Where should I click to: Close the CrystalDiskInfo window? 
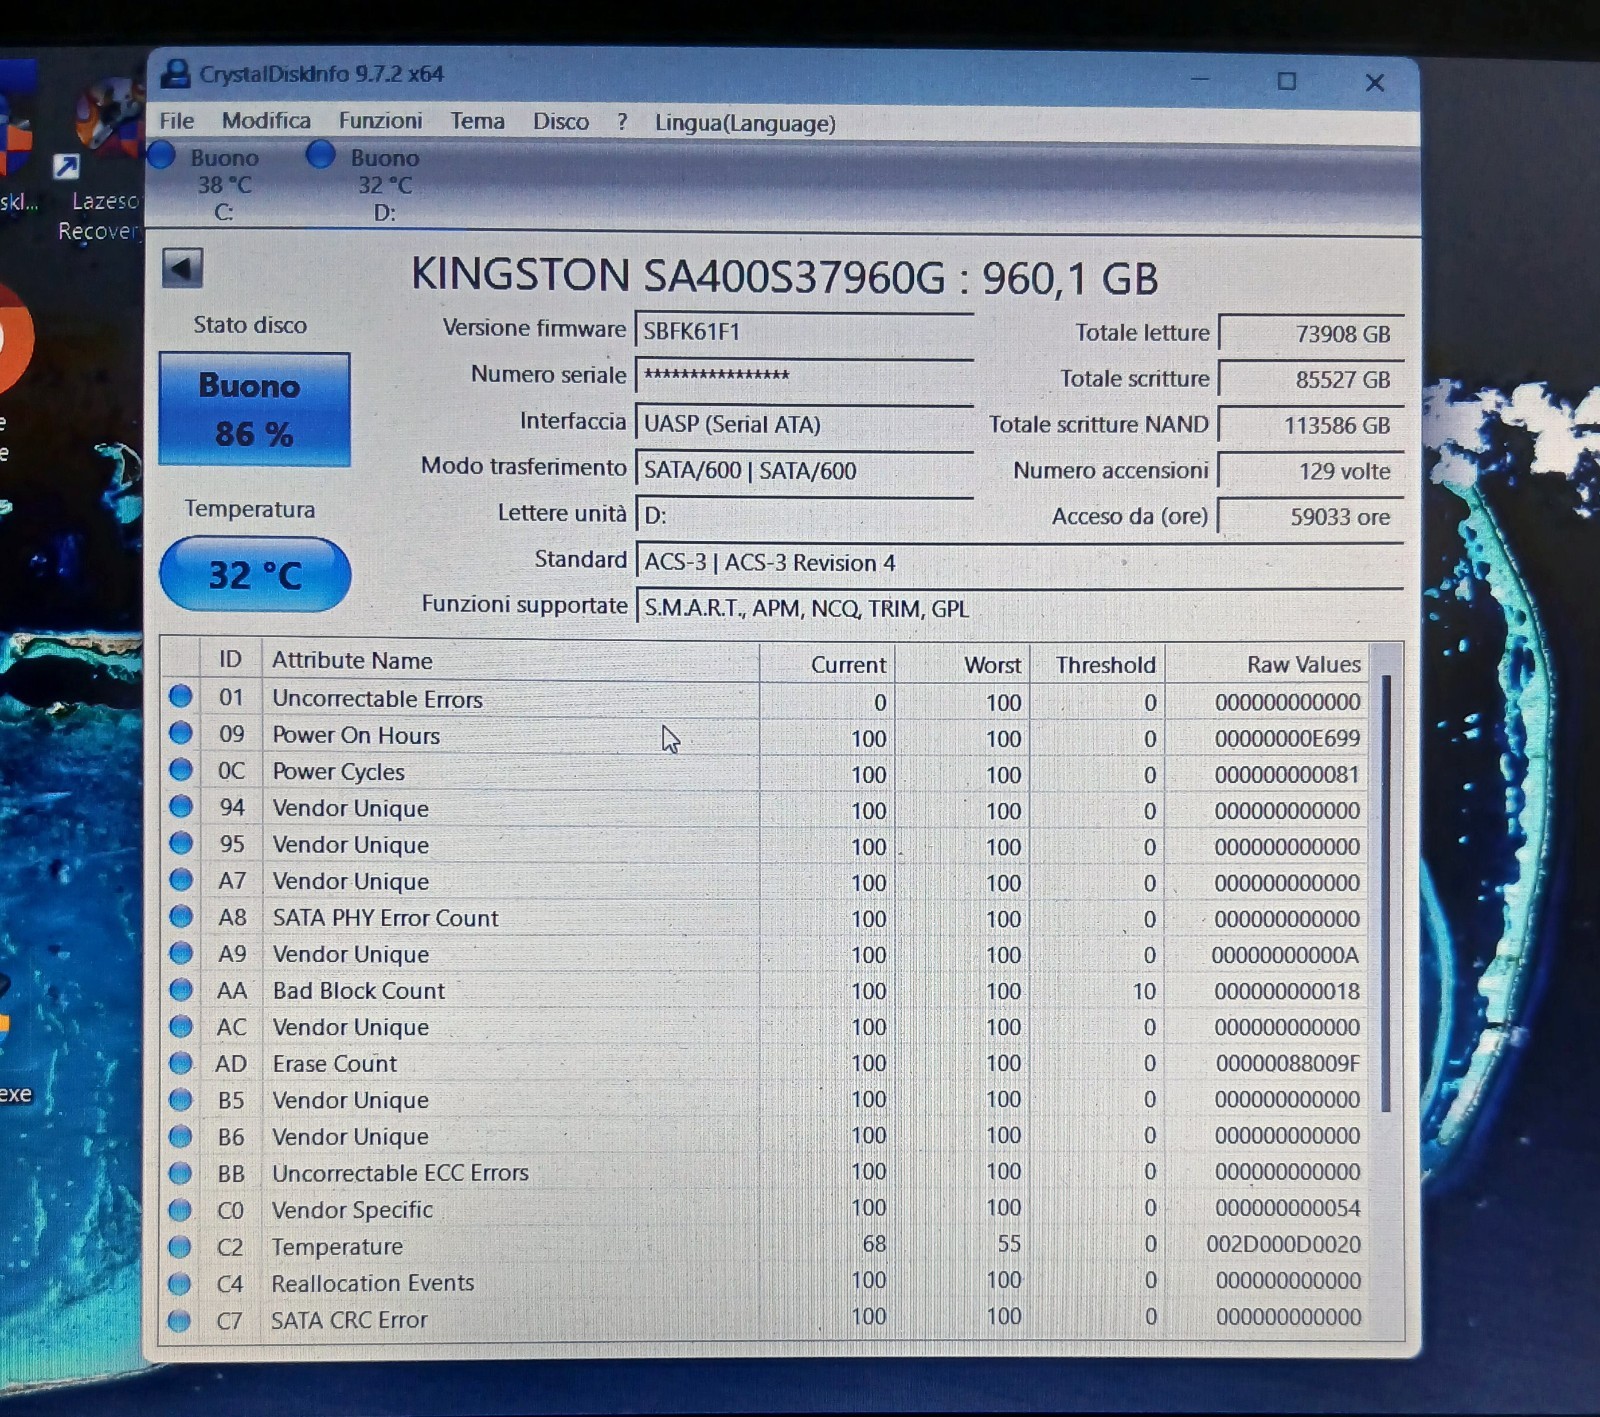pyautogui.click(x=1375, y=82)
